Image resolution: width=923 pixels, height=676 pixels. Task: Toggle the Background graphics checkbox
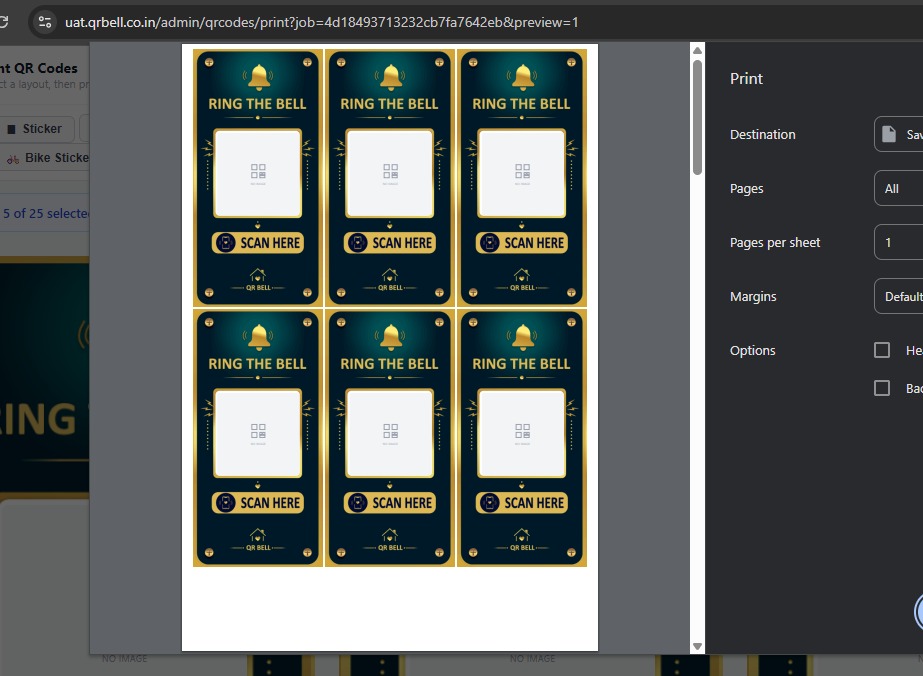pyautogui.click(x=882, y=388)
